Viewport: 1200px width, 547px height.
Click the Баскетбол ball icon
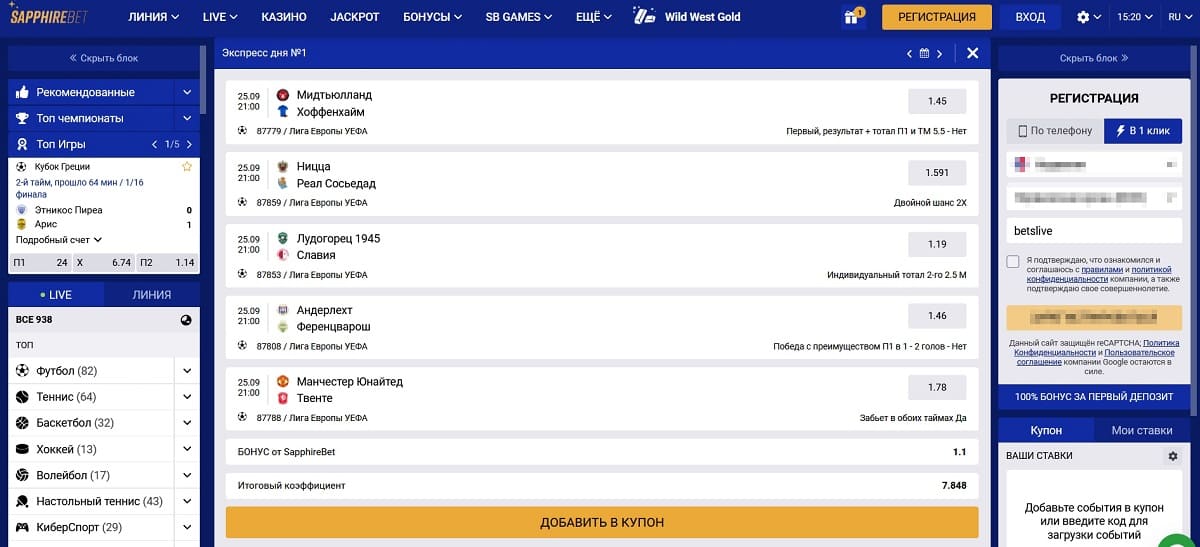[x=22, y=423]
